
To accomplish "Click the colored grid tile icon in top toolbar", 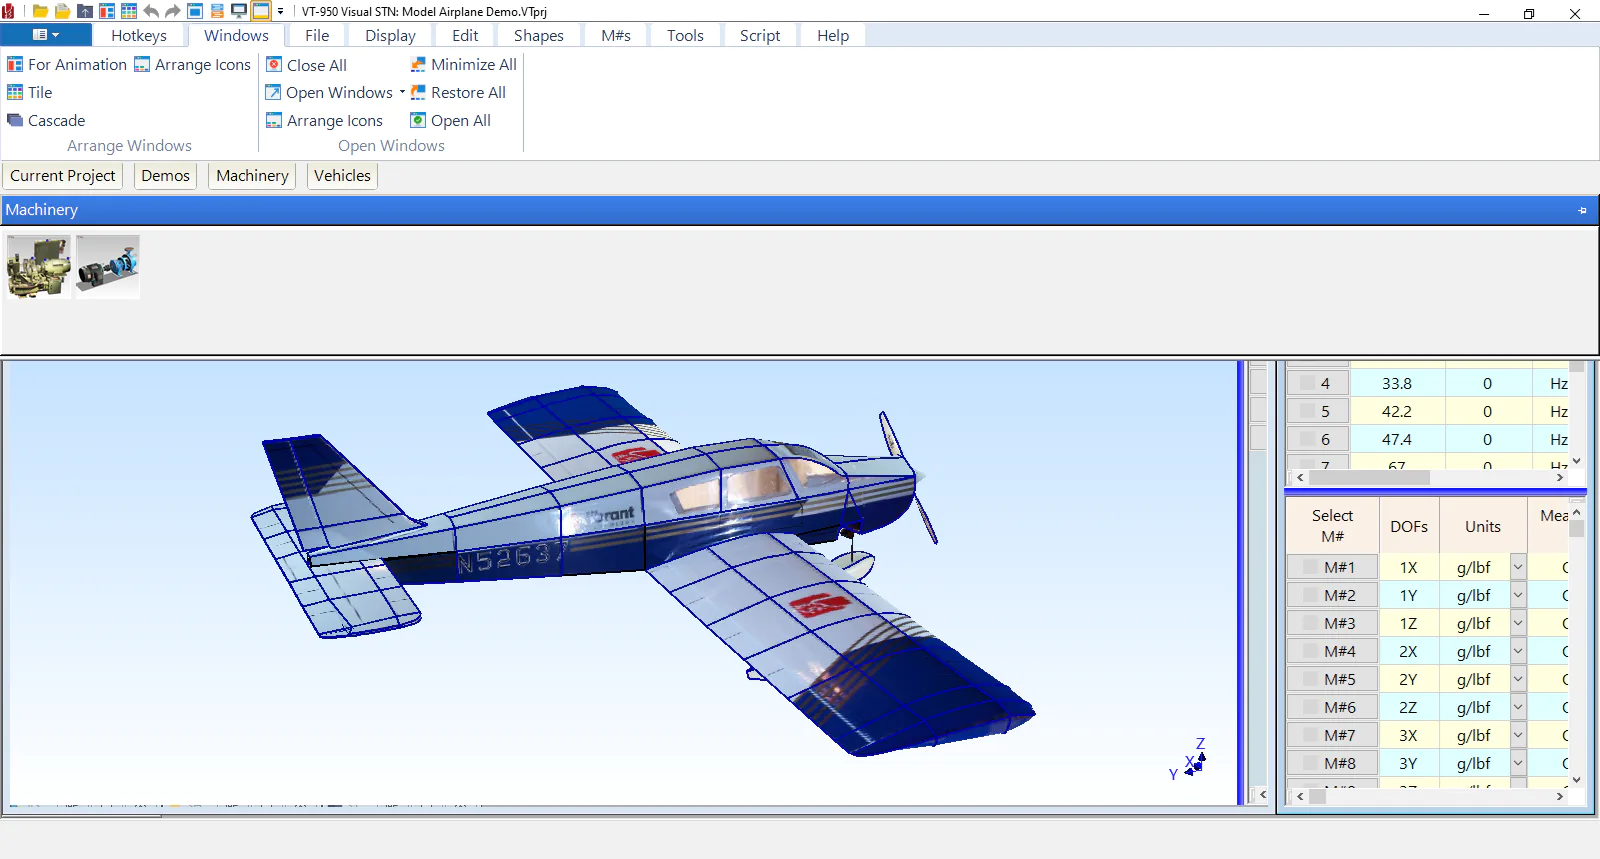I will tap(129, 11).
